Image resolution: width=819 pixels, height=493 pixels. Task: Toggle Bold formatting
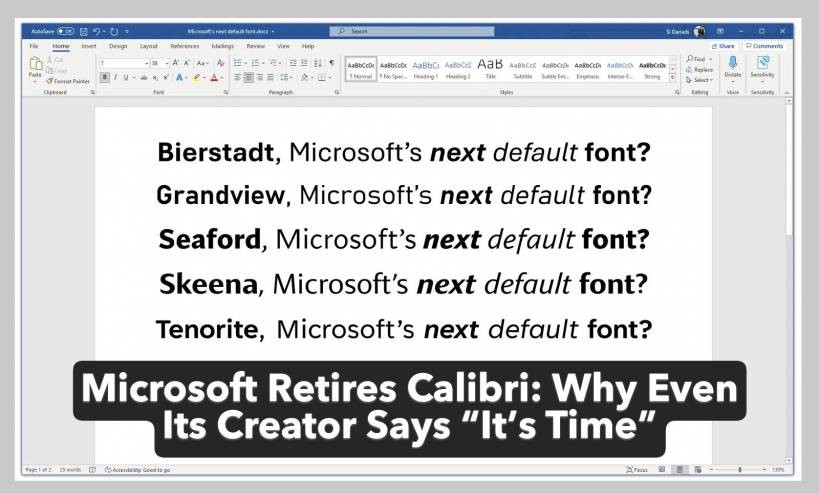click(104, 77)
